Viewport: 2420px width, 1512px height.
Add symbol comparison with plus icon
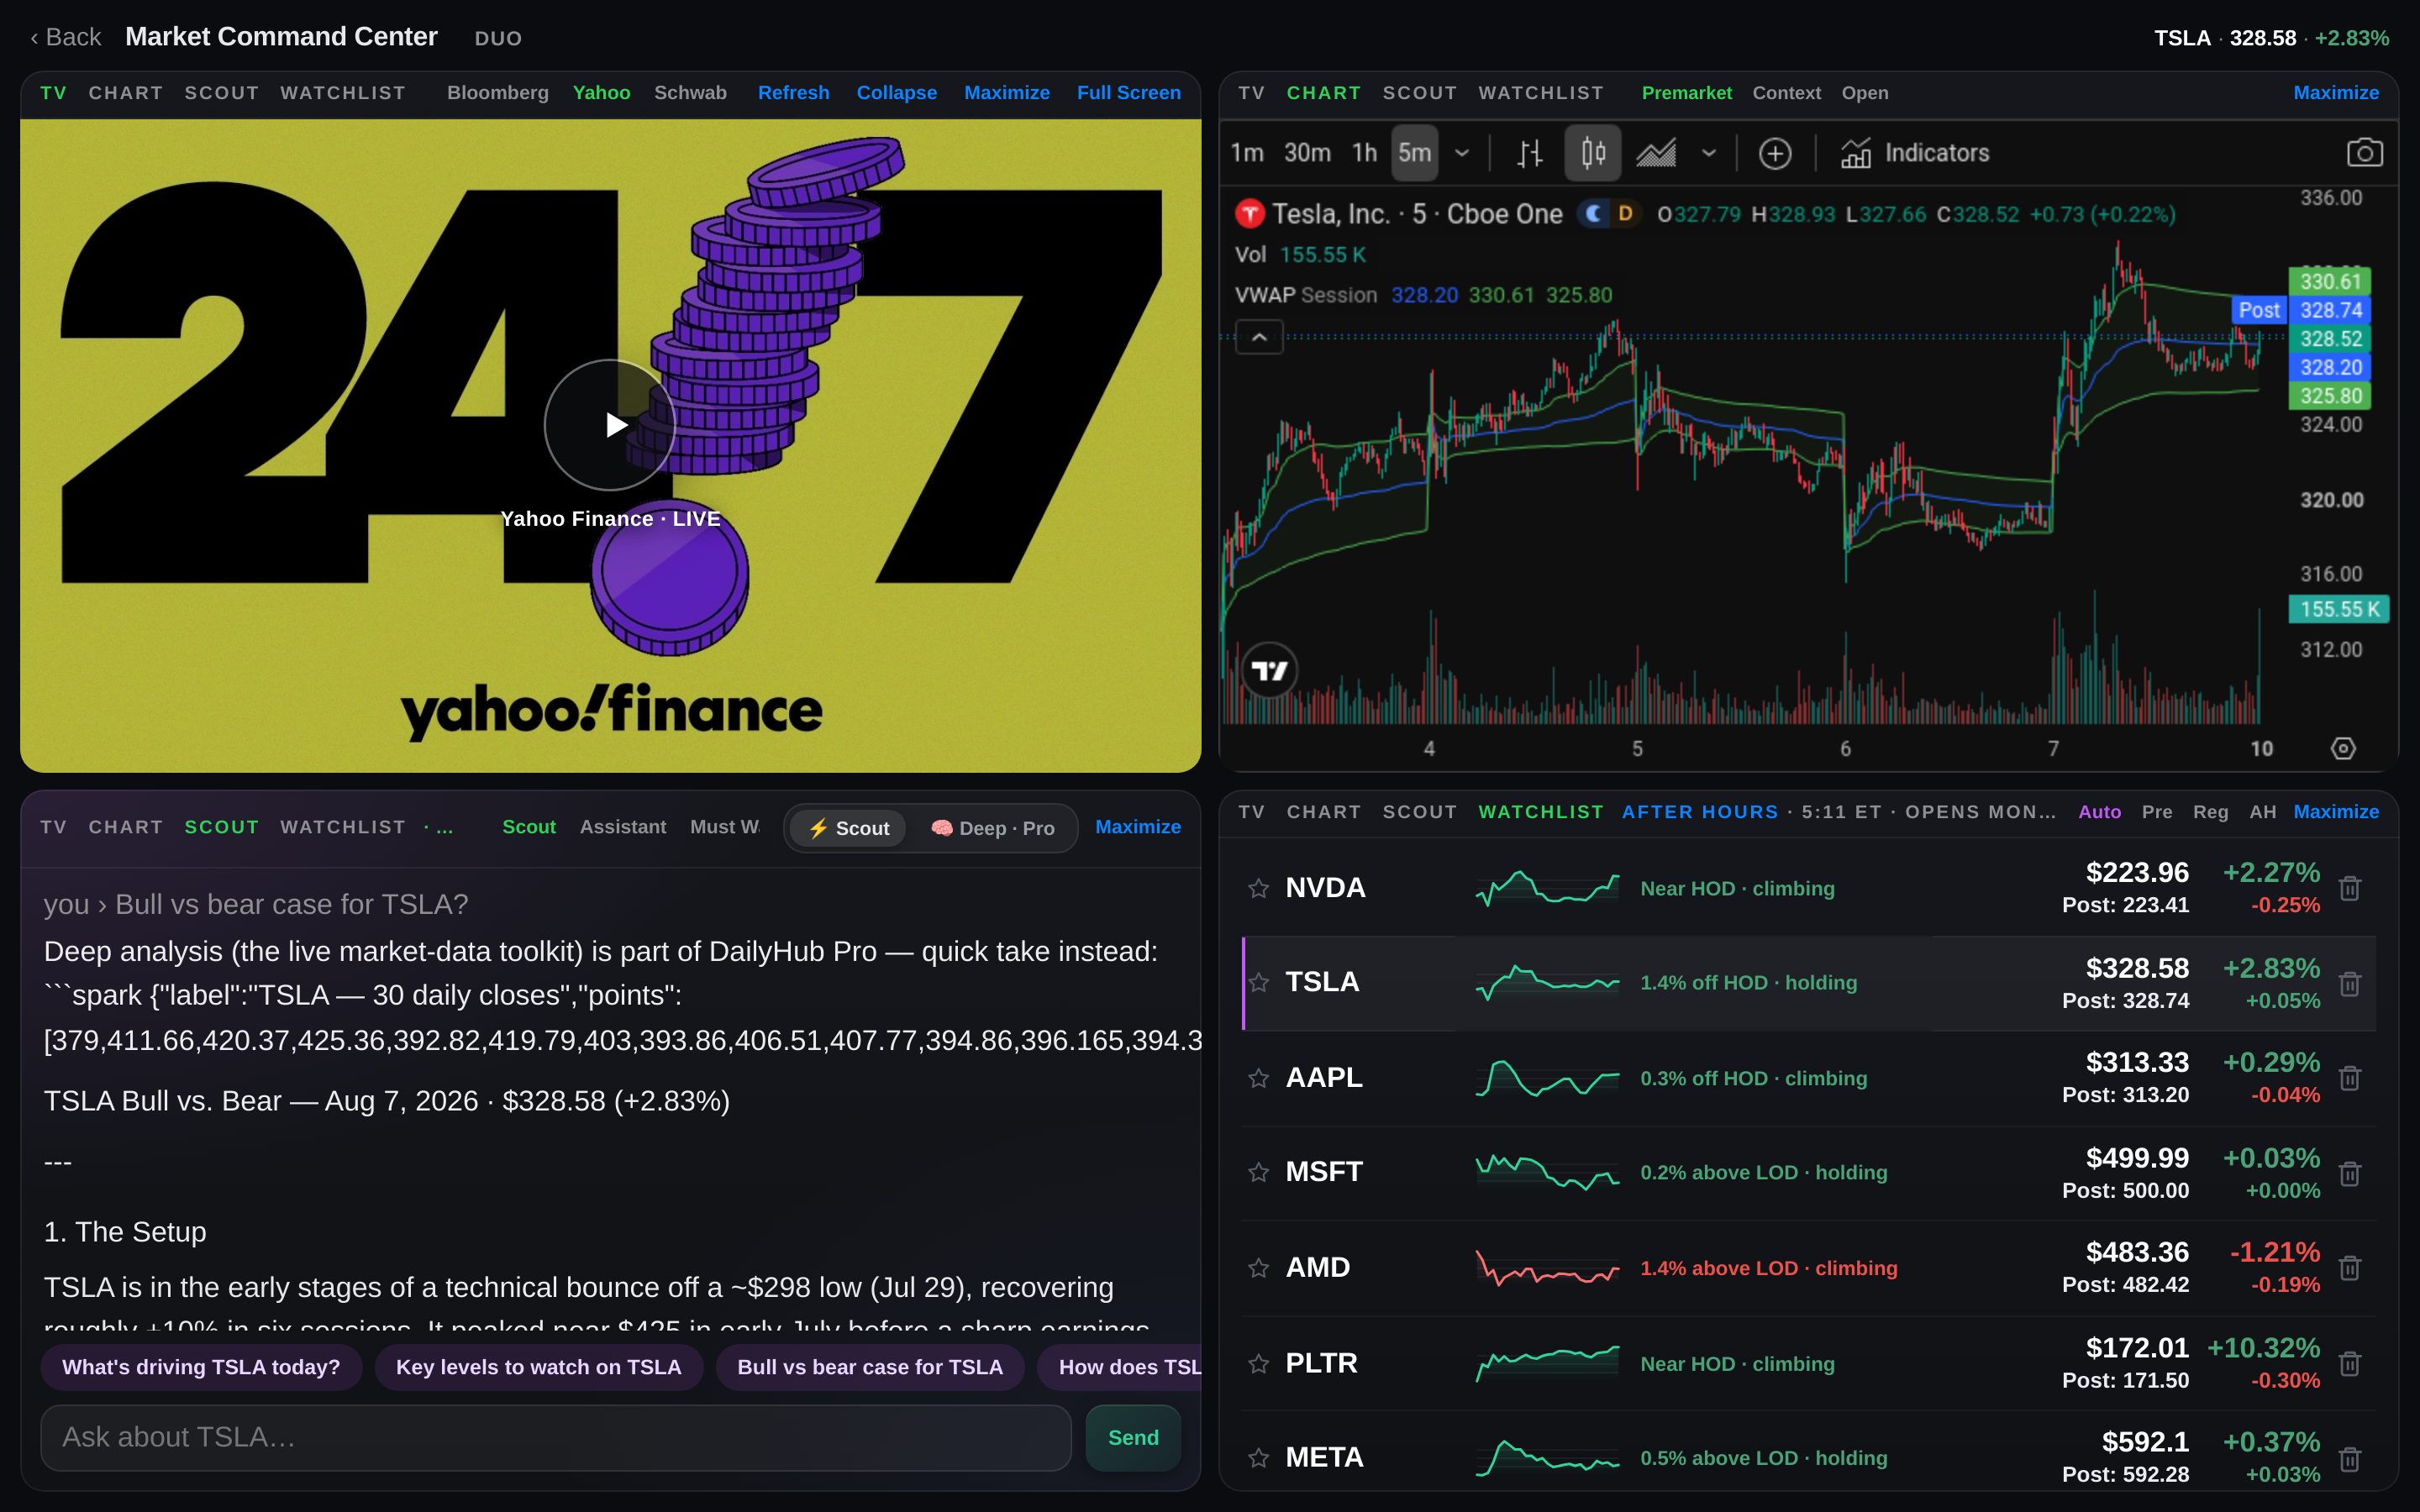1775,153
